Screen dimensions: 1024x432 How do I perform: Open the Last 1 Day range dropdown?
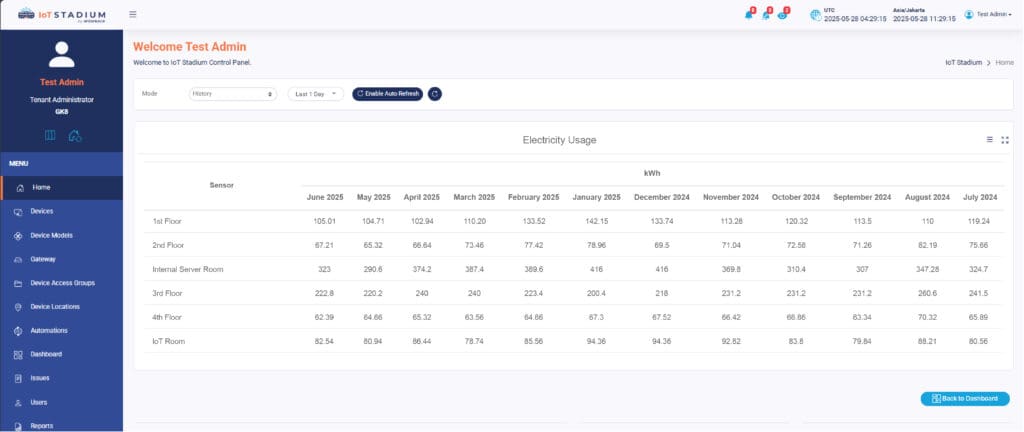click(x=315, y=93)
